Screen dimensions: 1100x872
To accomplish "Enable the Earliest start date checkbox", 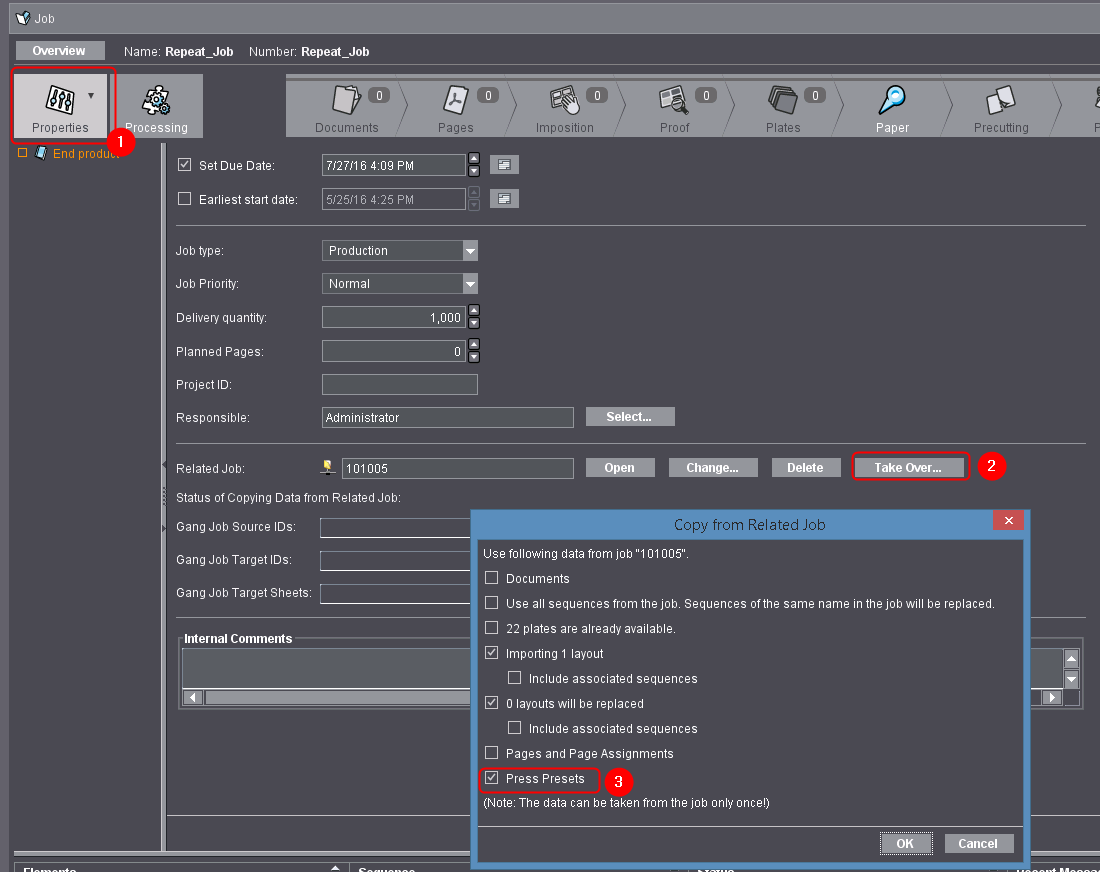I will [x=184, y=199].
